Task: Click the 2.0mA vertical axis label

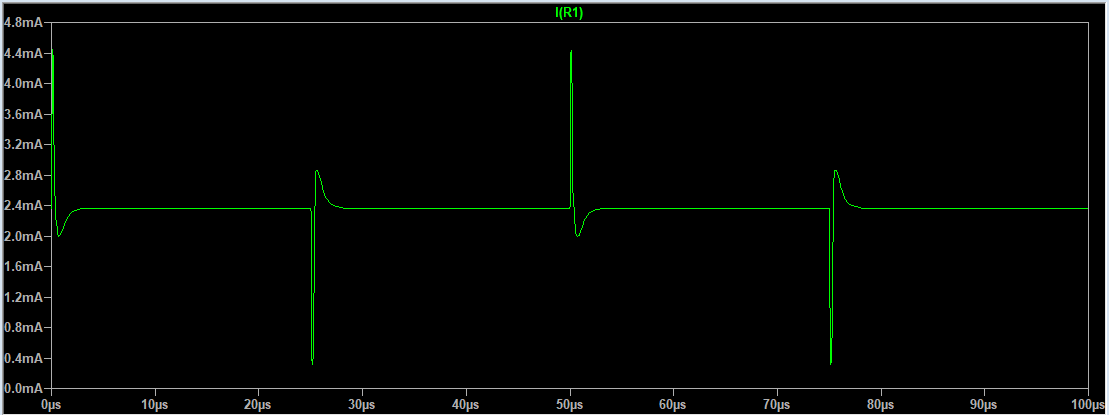Action: [23, 236]
